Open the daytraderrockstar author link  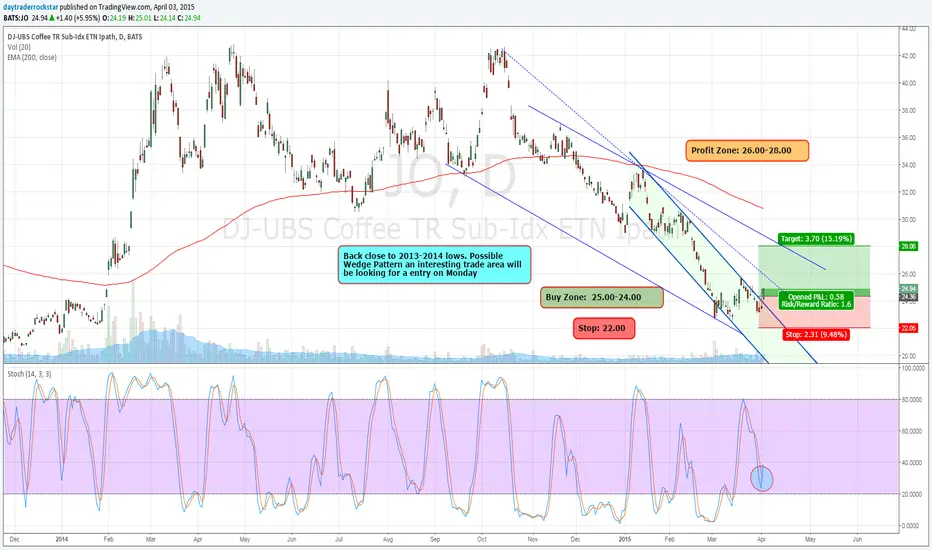click(31, 7)
